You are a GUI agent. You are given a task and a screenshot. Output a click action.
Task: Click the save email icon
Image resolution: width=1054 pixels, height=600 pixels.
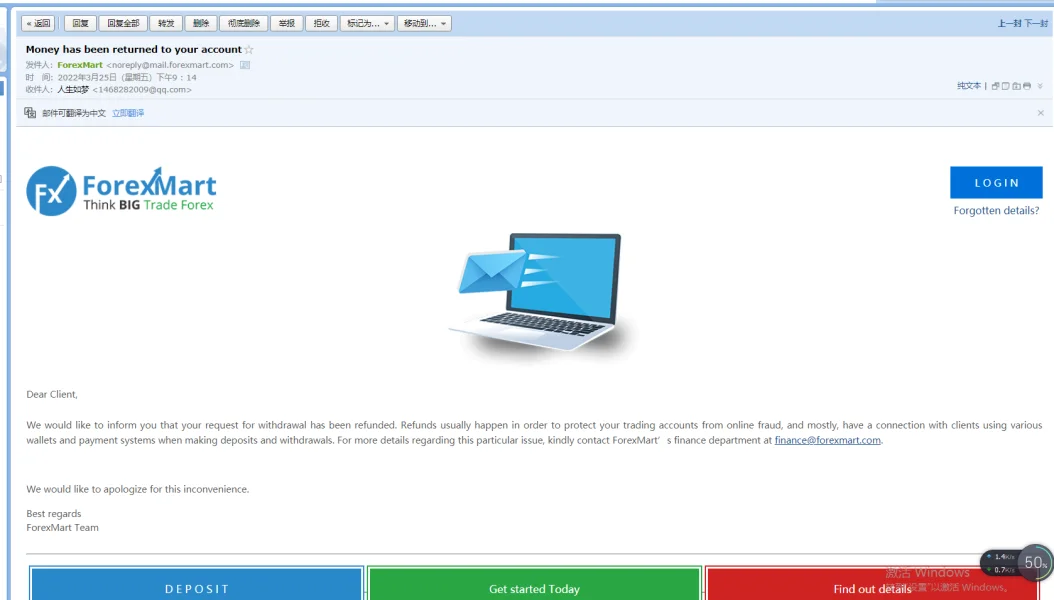(1016, 86)
